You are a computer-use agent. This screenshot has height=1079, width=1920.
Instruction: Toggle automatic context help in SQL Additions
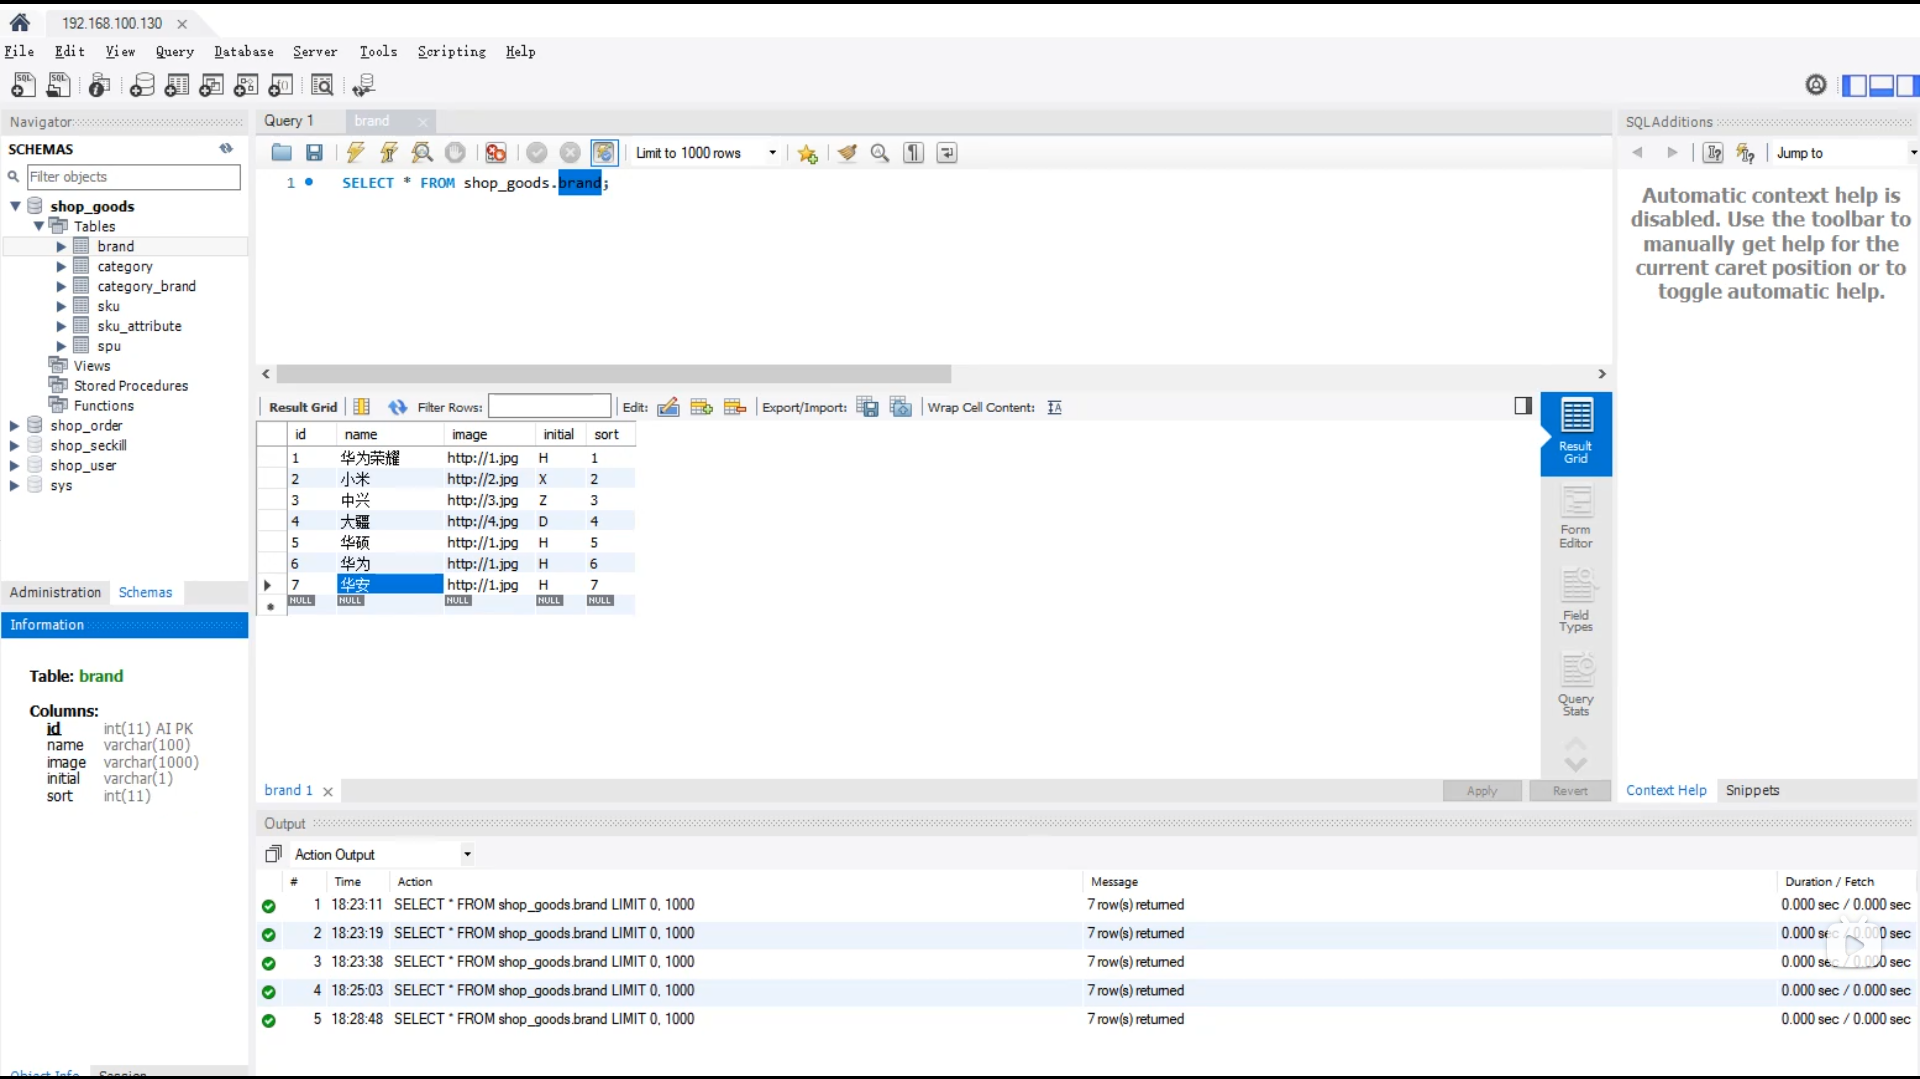[x=1746, y=153]
